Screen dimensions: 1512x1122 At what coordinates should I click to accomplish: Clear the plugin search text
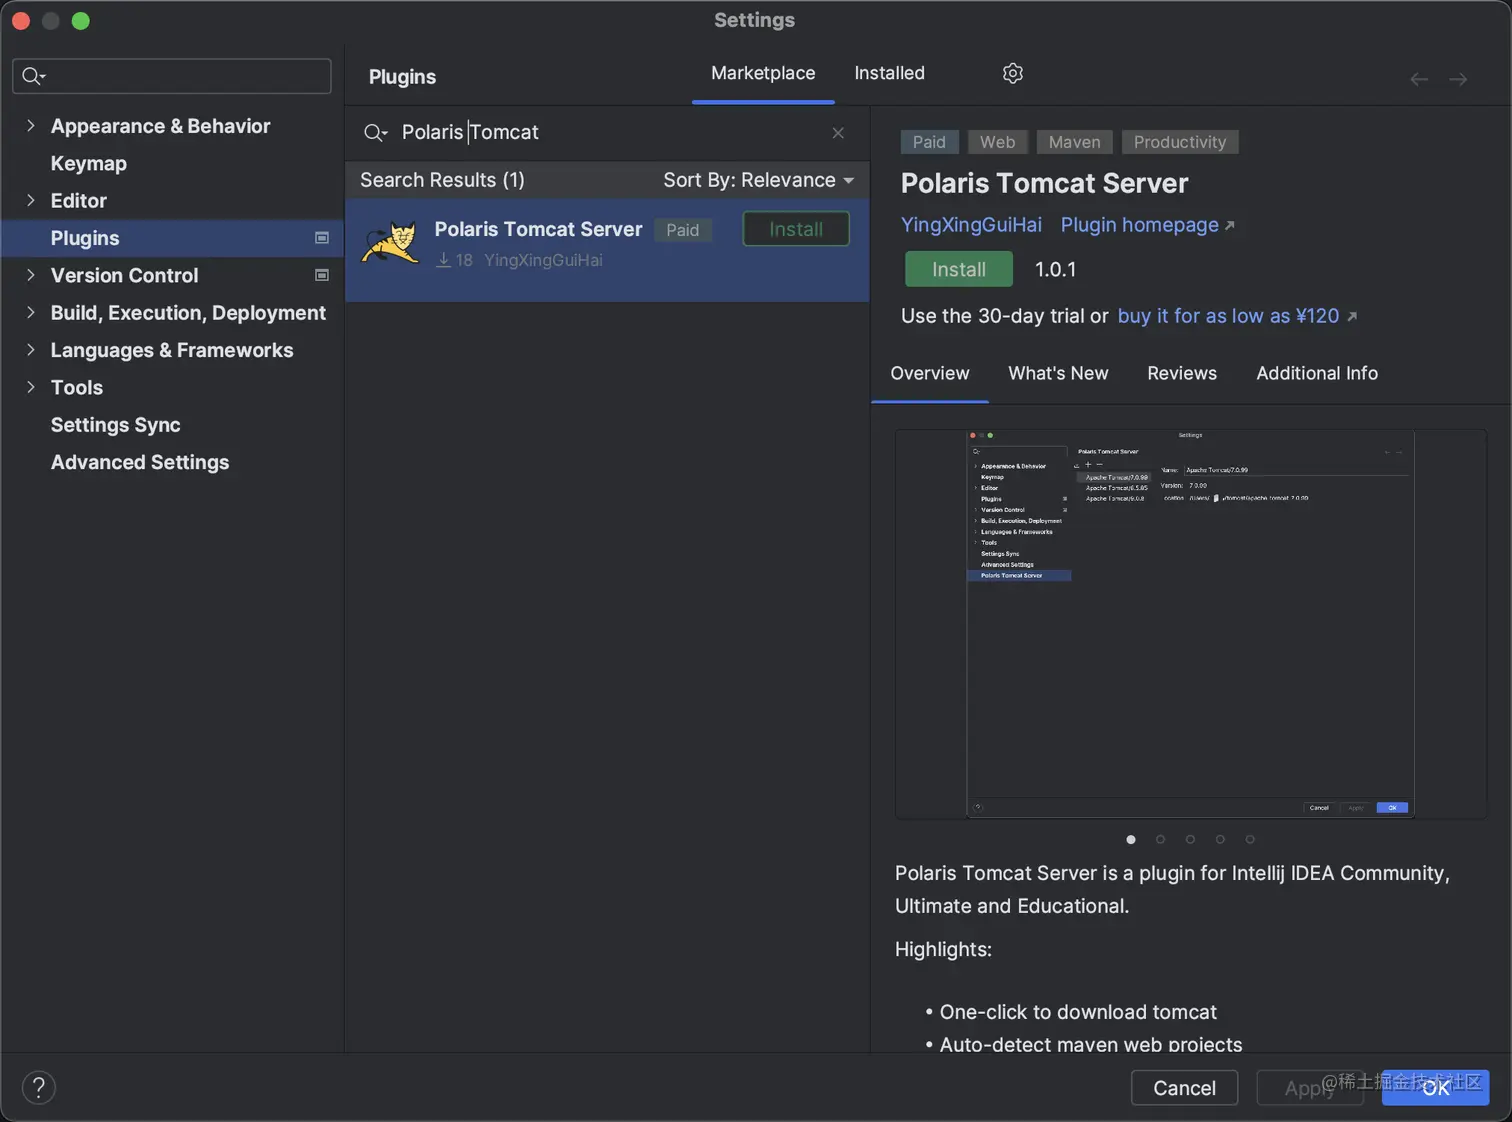838,133
